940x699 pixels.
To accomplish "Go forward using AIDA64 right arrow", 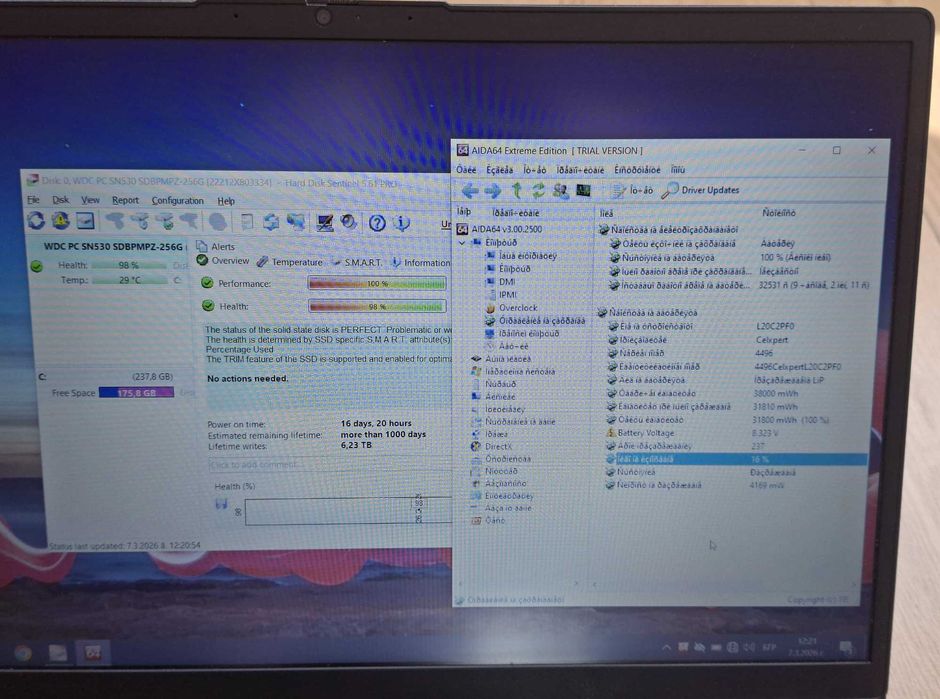I will coord(493,191).
